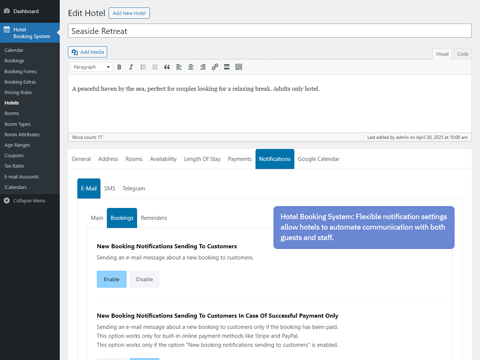Click the Add New Hotel button

click(x=129, y=13)
